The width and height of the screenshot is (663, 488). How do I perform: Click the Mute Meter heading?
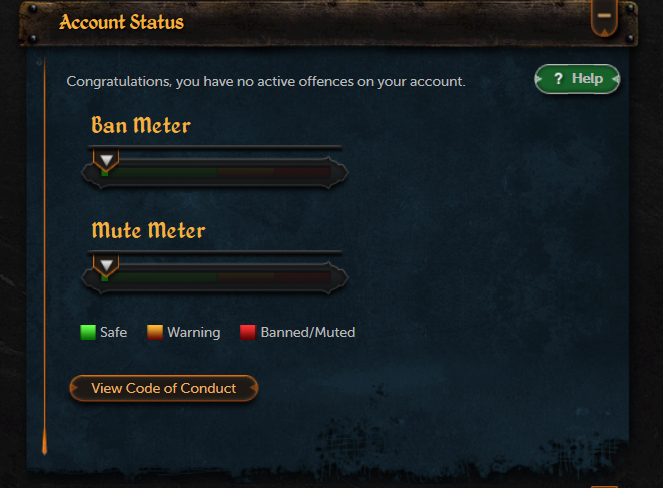(x=148, y=230)
